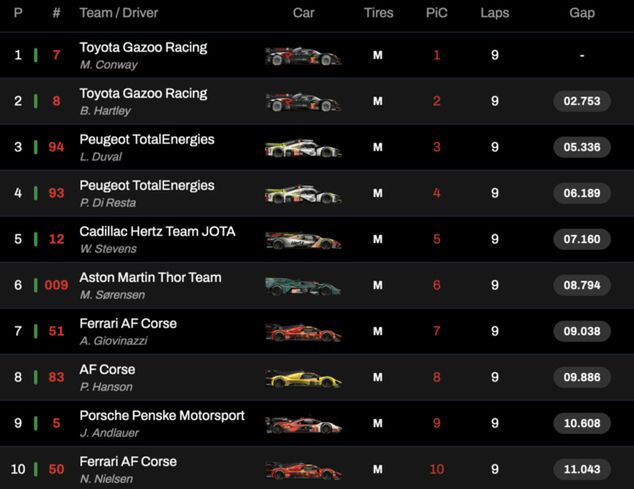634x489 pixels.
Task: Click the #7 Toyota car image
Action: (x=303, y=56)
